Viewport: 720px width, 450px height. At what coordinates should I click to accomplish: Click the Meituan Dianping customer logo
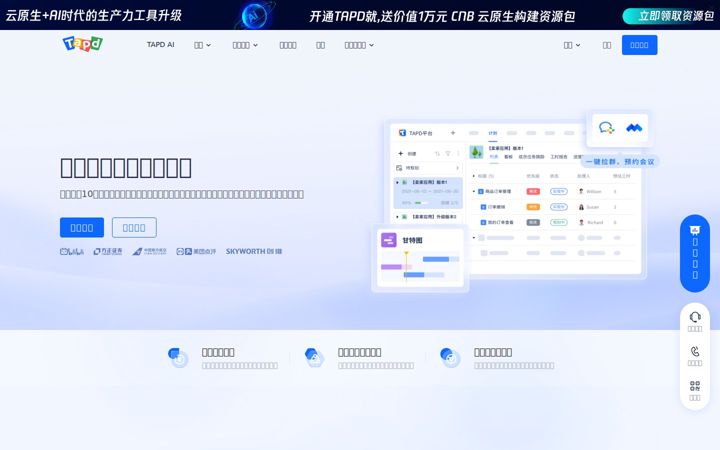coord(196,251)
